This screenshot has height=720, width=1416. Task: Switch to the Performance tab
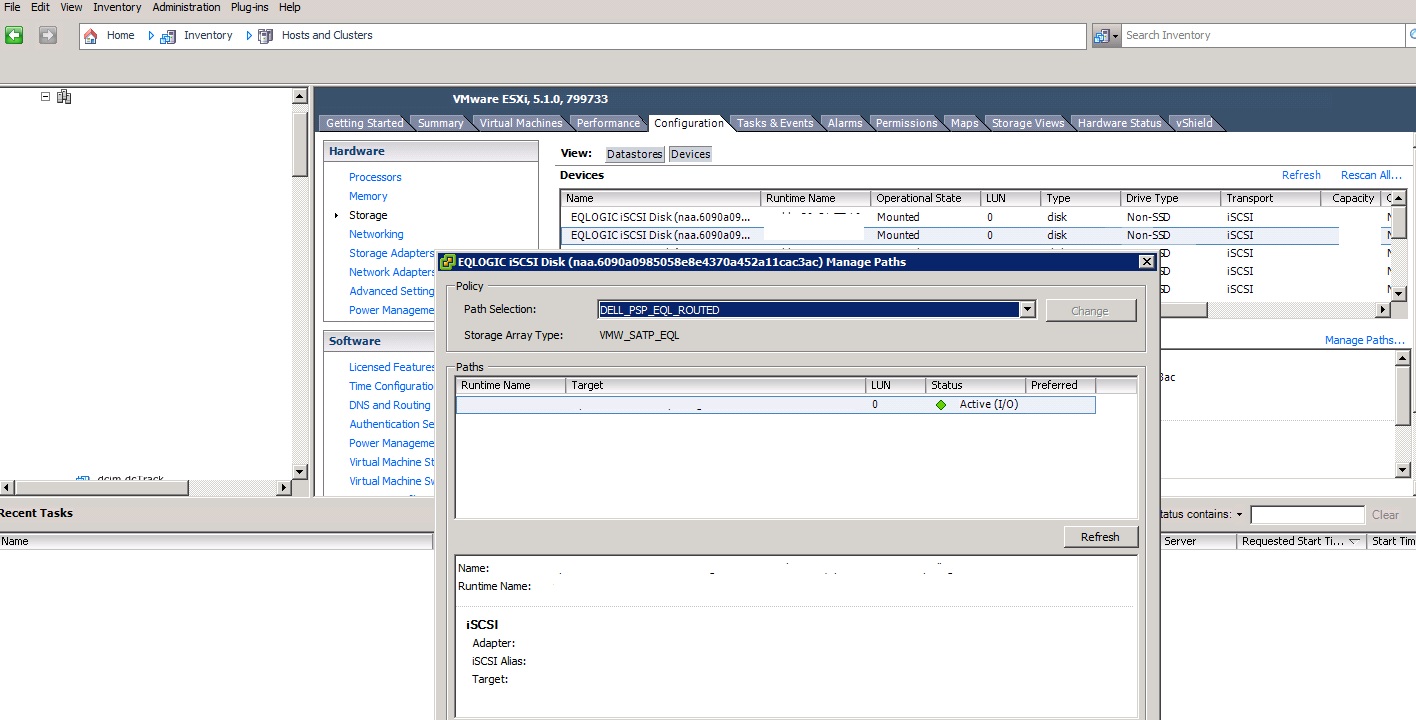(608, 123)
